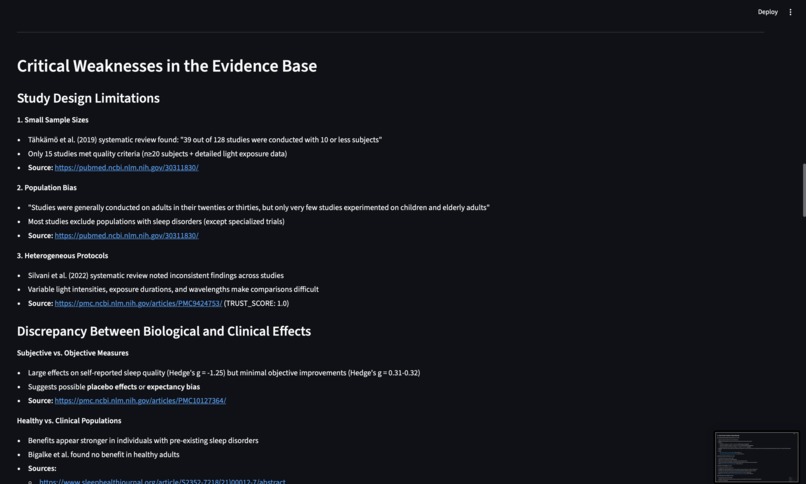Visit the PMC9424753 article link
The width and height of the screenshot is (806, 484).
click(x=138, y=303)
